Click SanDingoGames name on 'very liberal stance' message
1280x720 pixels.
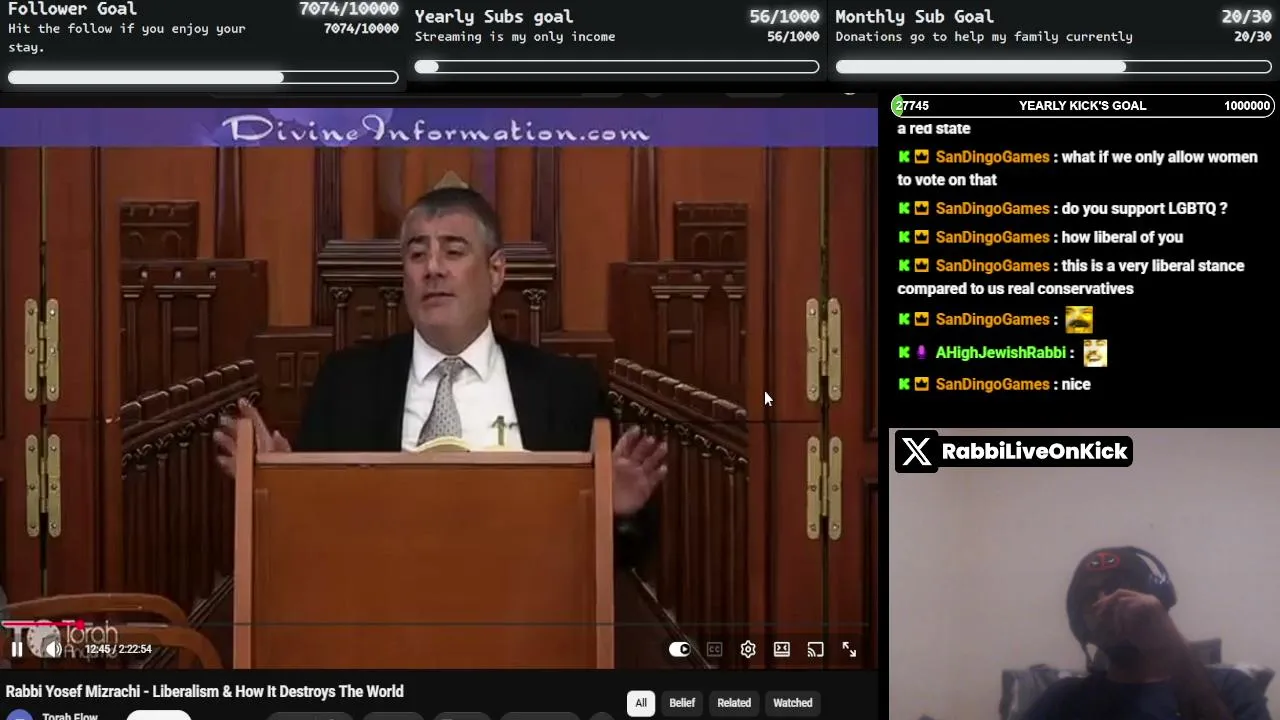pyautogui.click(x=992, y=266)
